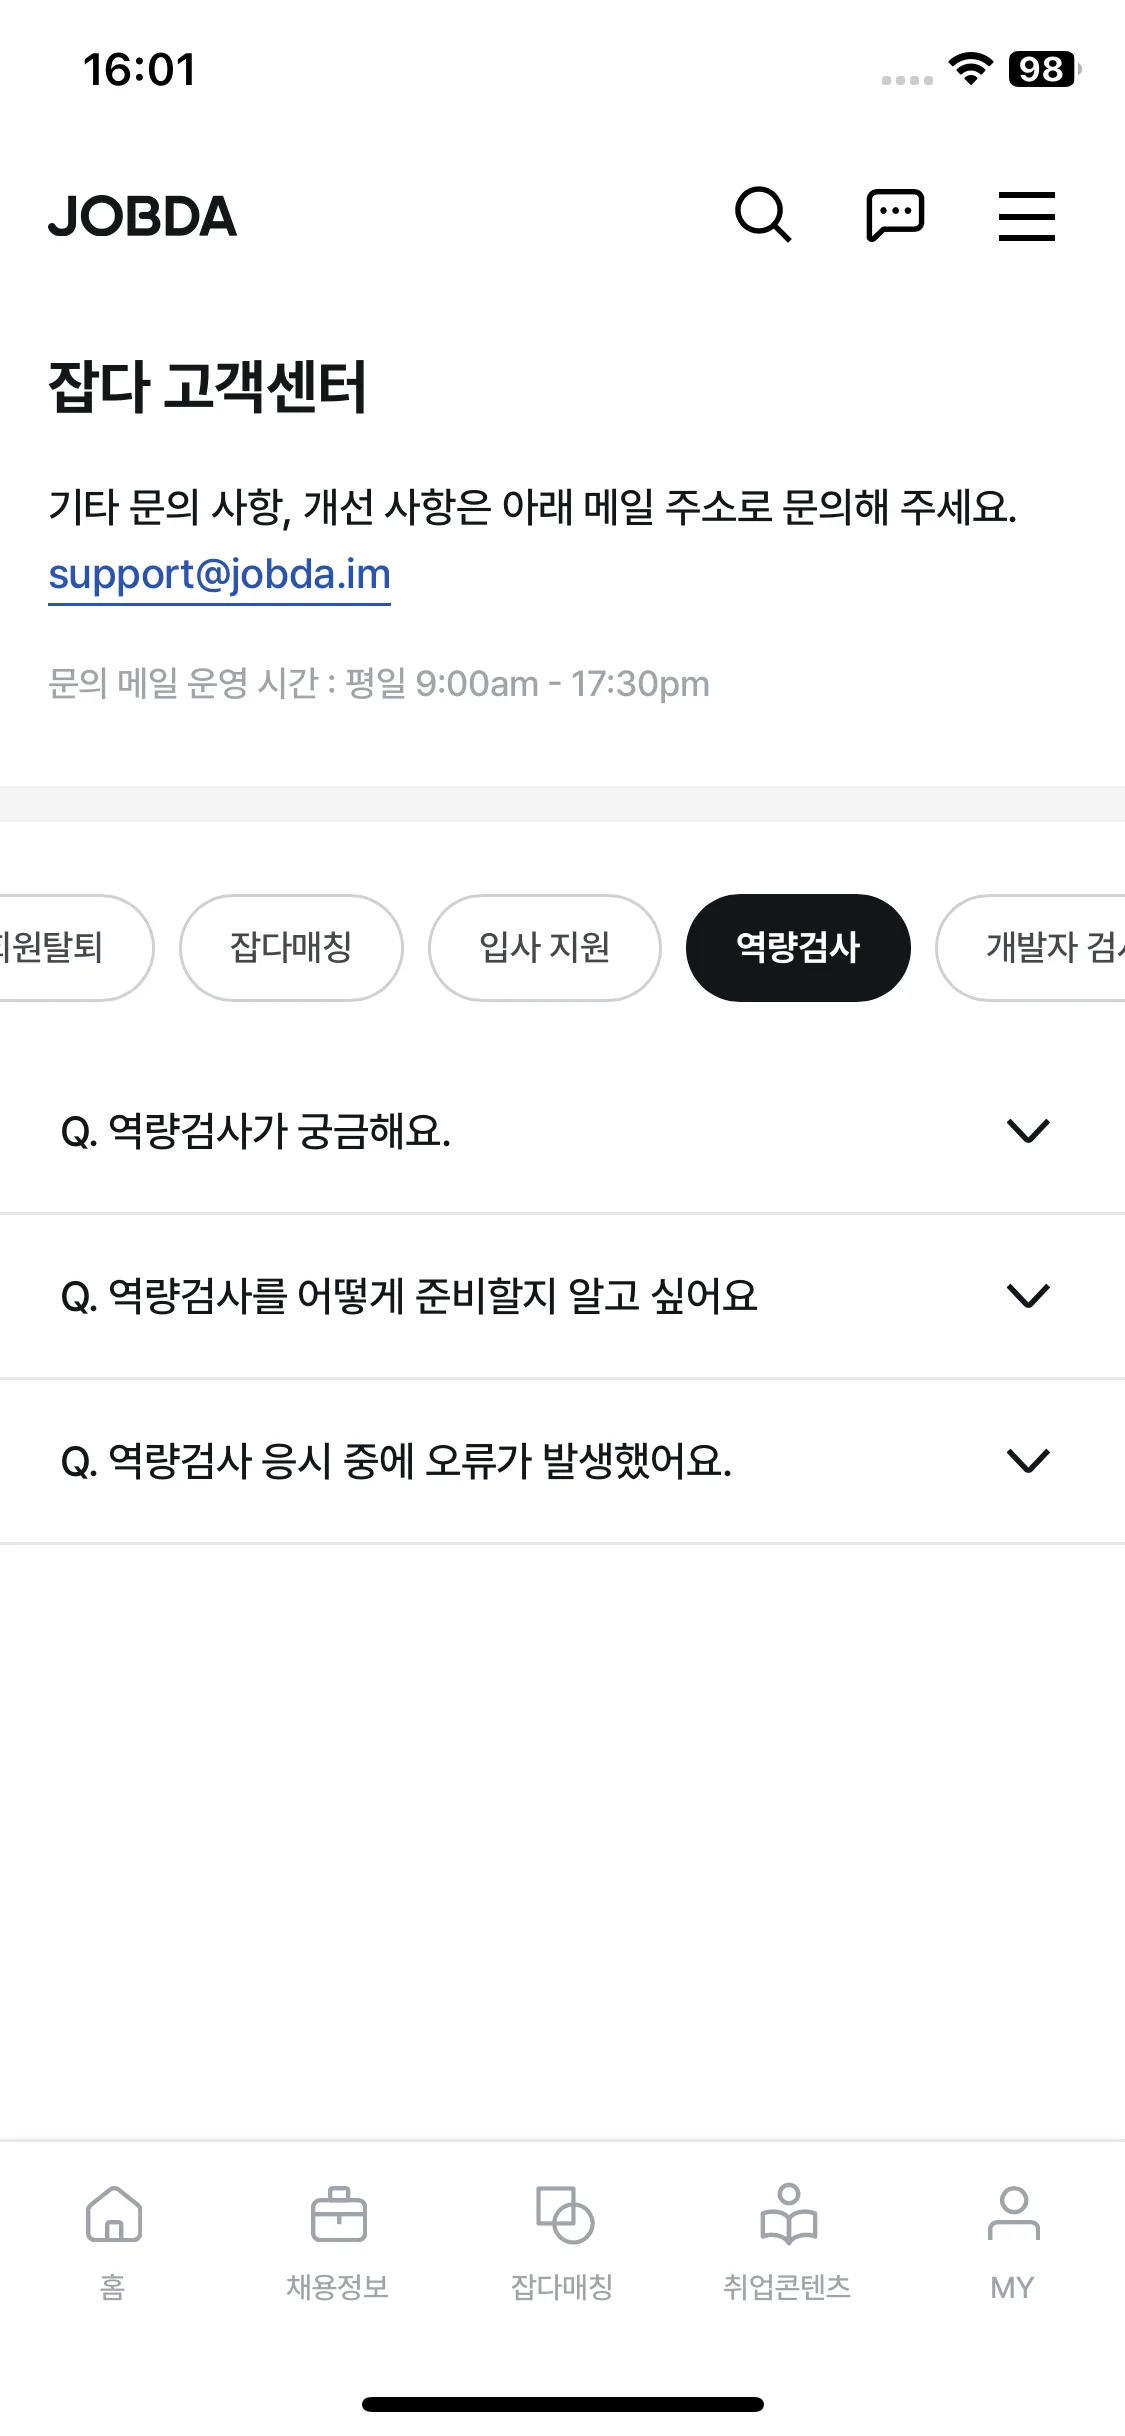Expand the chevron for 어떻게 준비할지 알고 싶어요
The width and height of the screenshot is (1125, 2436).
point(1028,1296)
